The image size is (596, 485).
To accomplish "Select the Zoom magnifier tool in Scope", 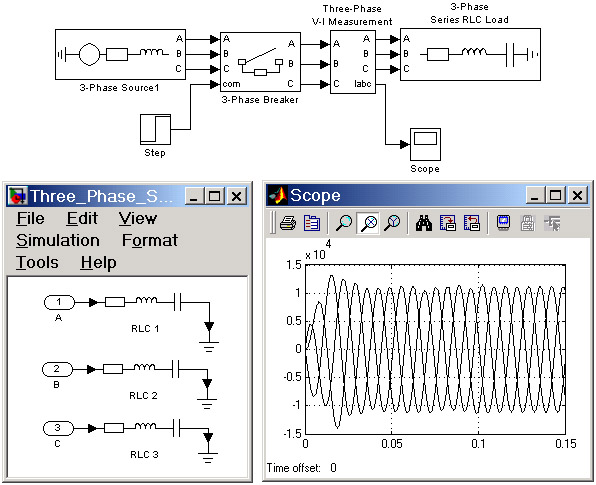I will click(x=344, y=223).
